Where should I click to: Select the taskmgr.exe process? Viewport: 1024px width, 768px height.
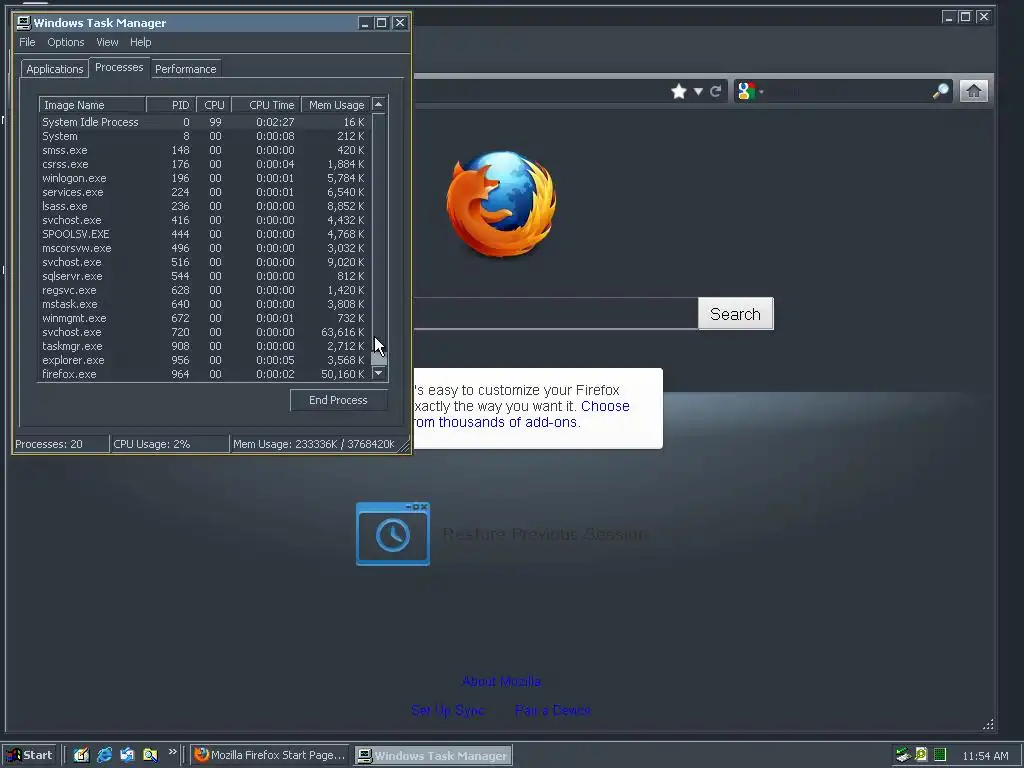[204, 346]
